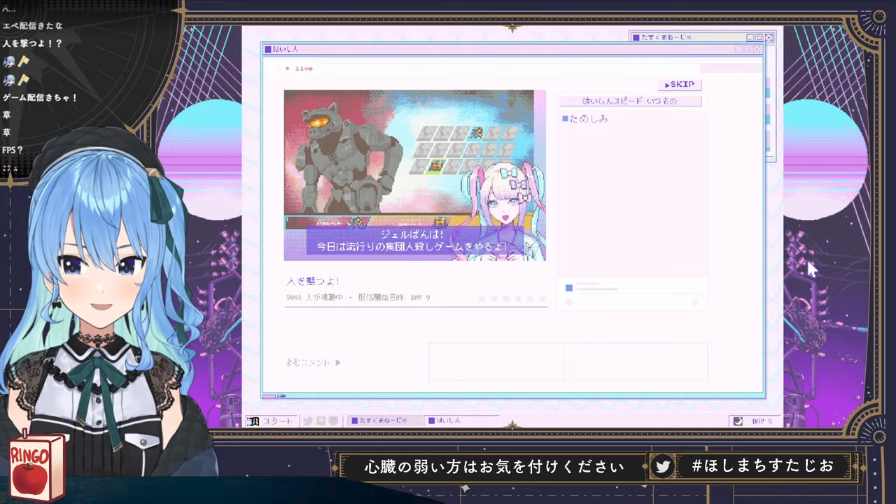
Task: Click the purple icon in the はいしん title bar
Action: 268,49
